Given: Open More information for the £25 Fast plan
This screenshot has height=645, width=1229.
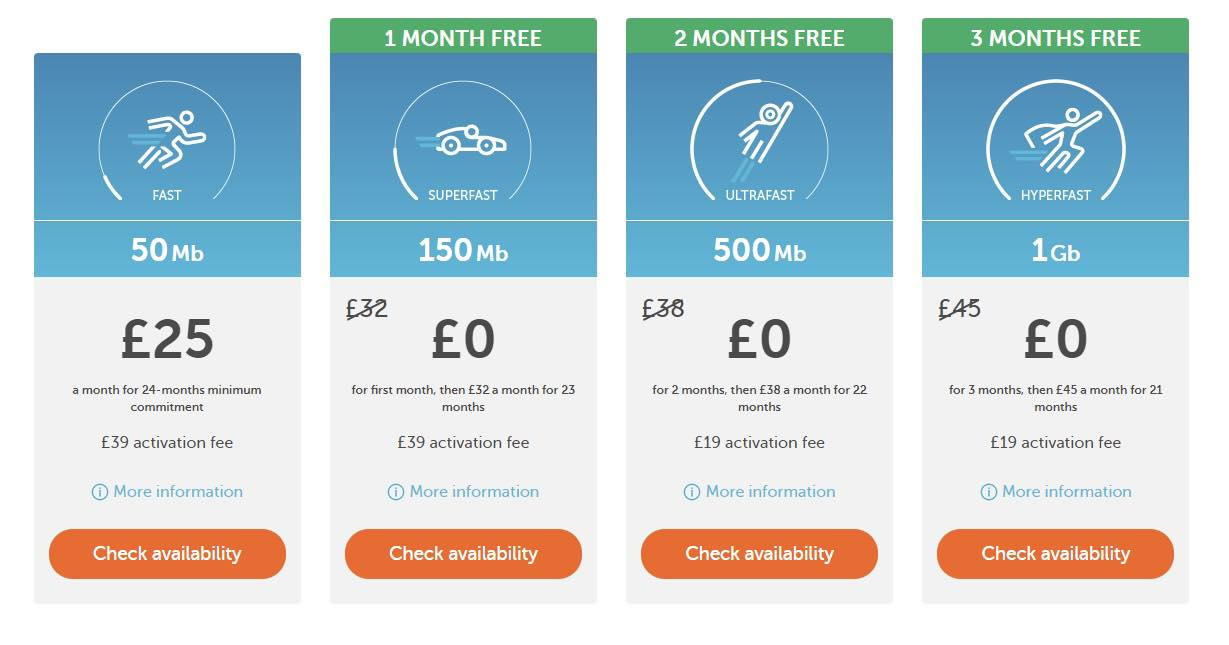Looking at the screenshot, I should click(x=178, y=492).
